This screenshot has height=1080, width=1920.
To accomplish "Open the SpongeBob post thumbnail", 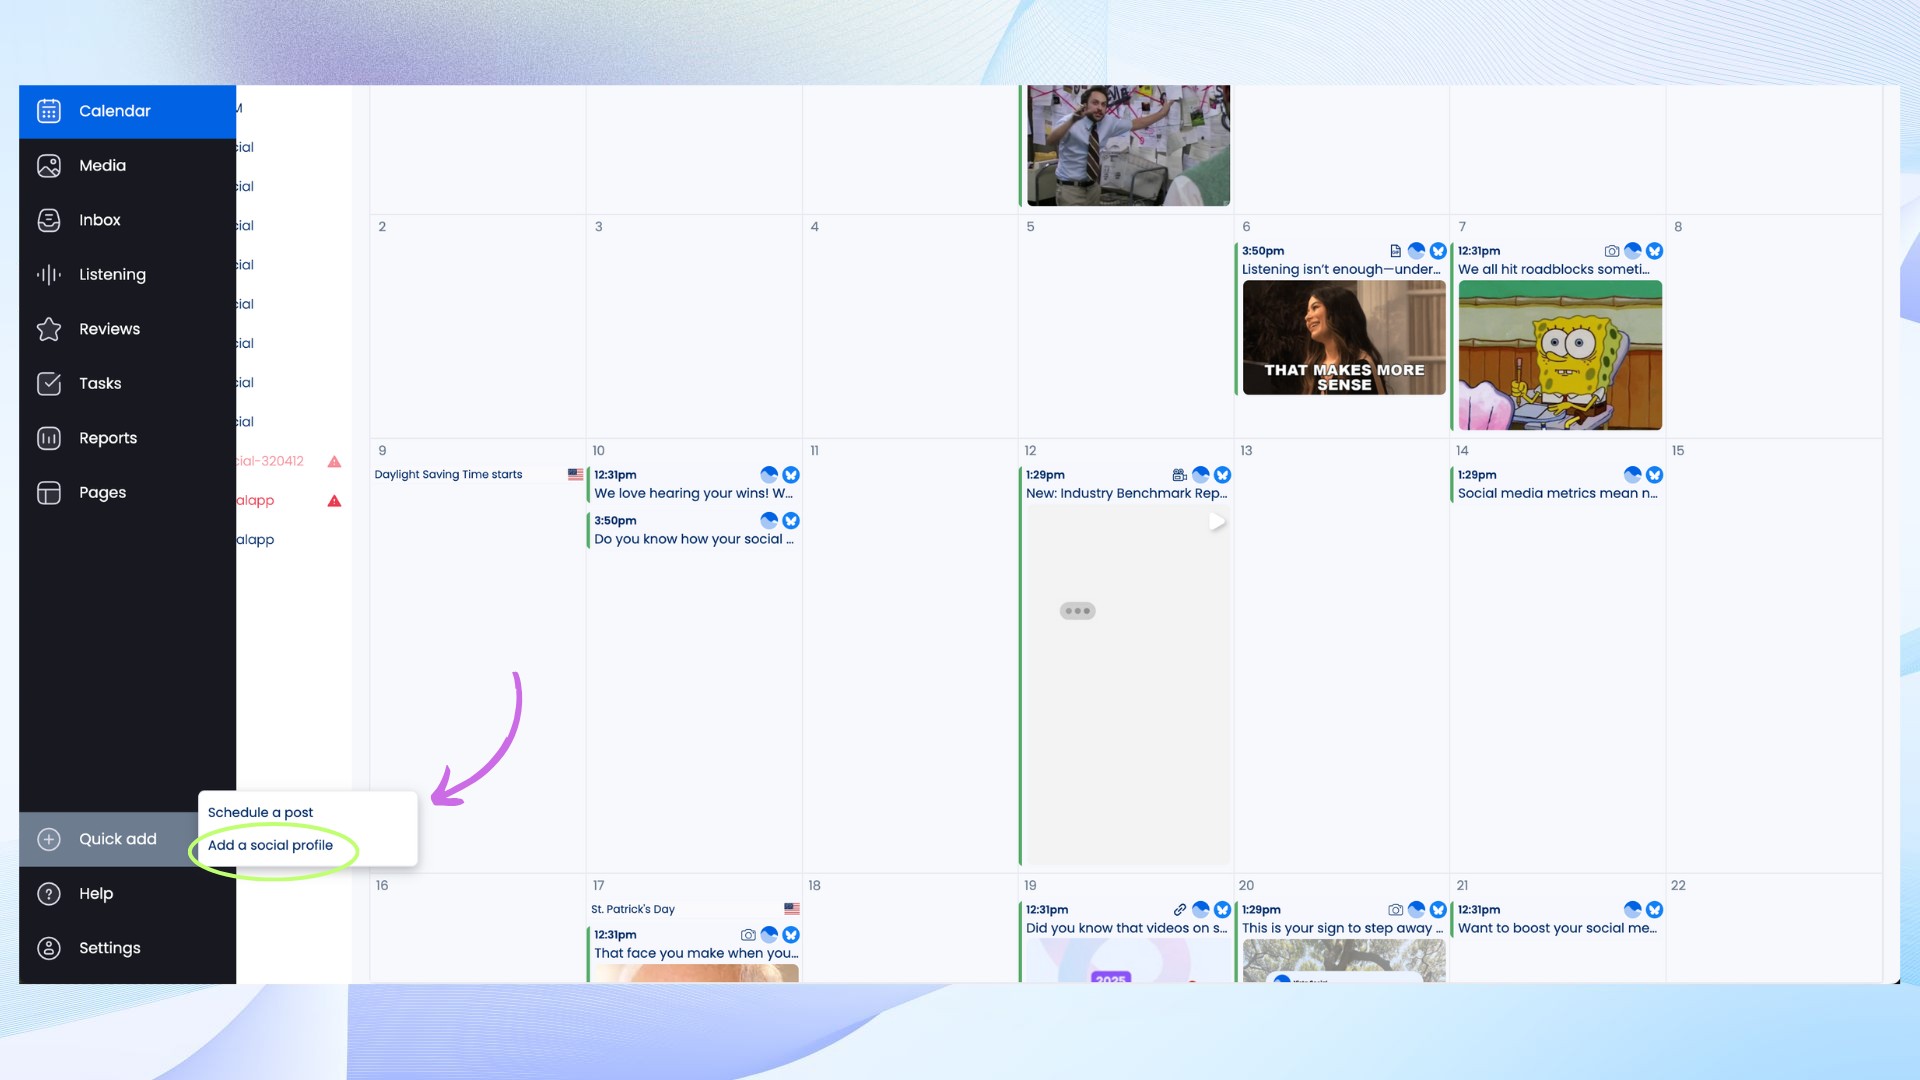I will [1560, 355].
